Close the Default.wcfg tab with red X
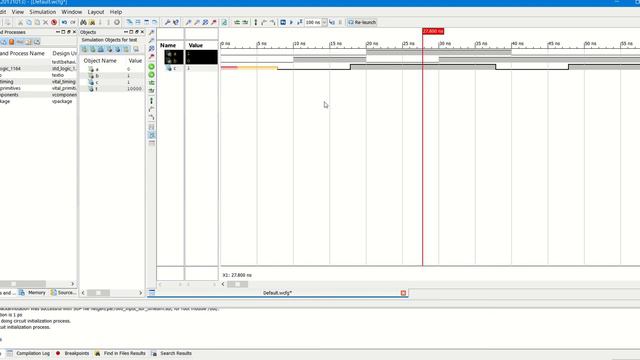Screen dimensions: 640x360 coord(403,293)
